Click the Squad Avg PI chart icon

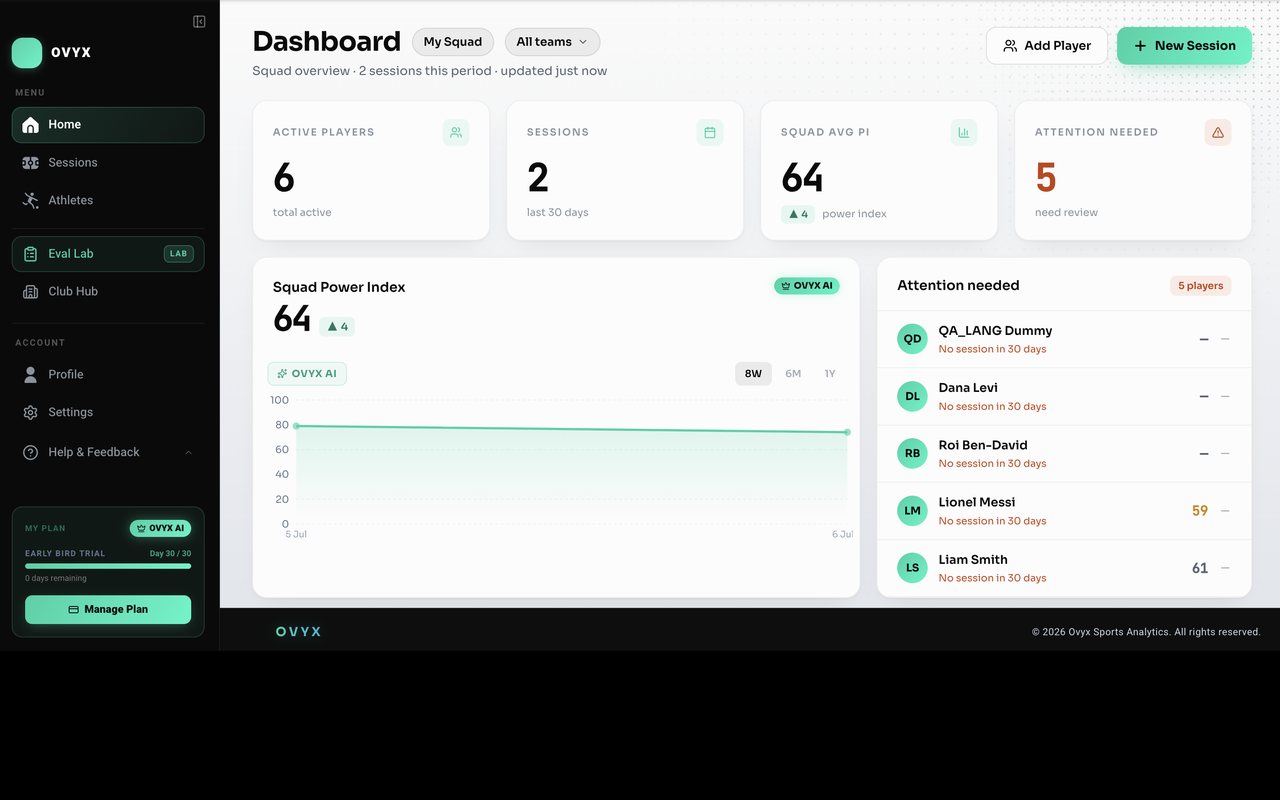coord(964,132)
